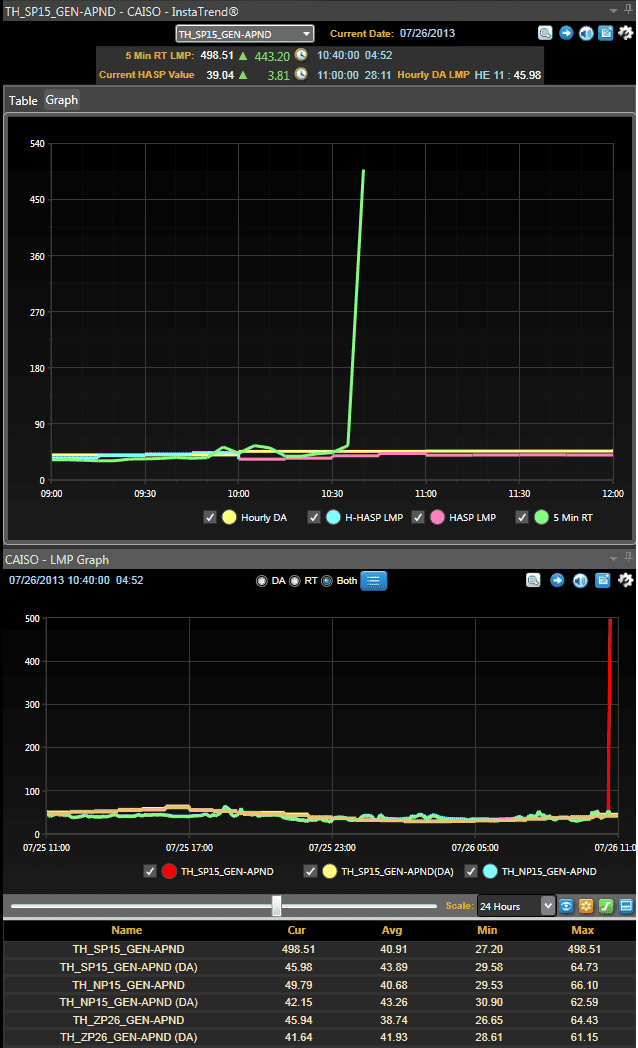Click the Min column header
638x1048 pixels.
[x=488, y=930]
